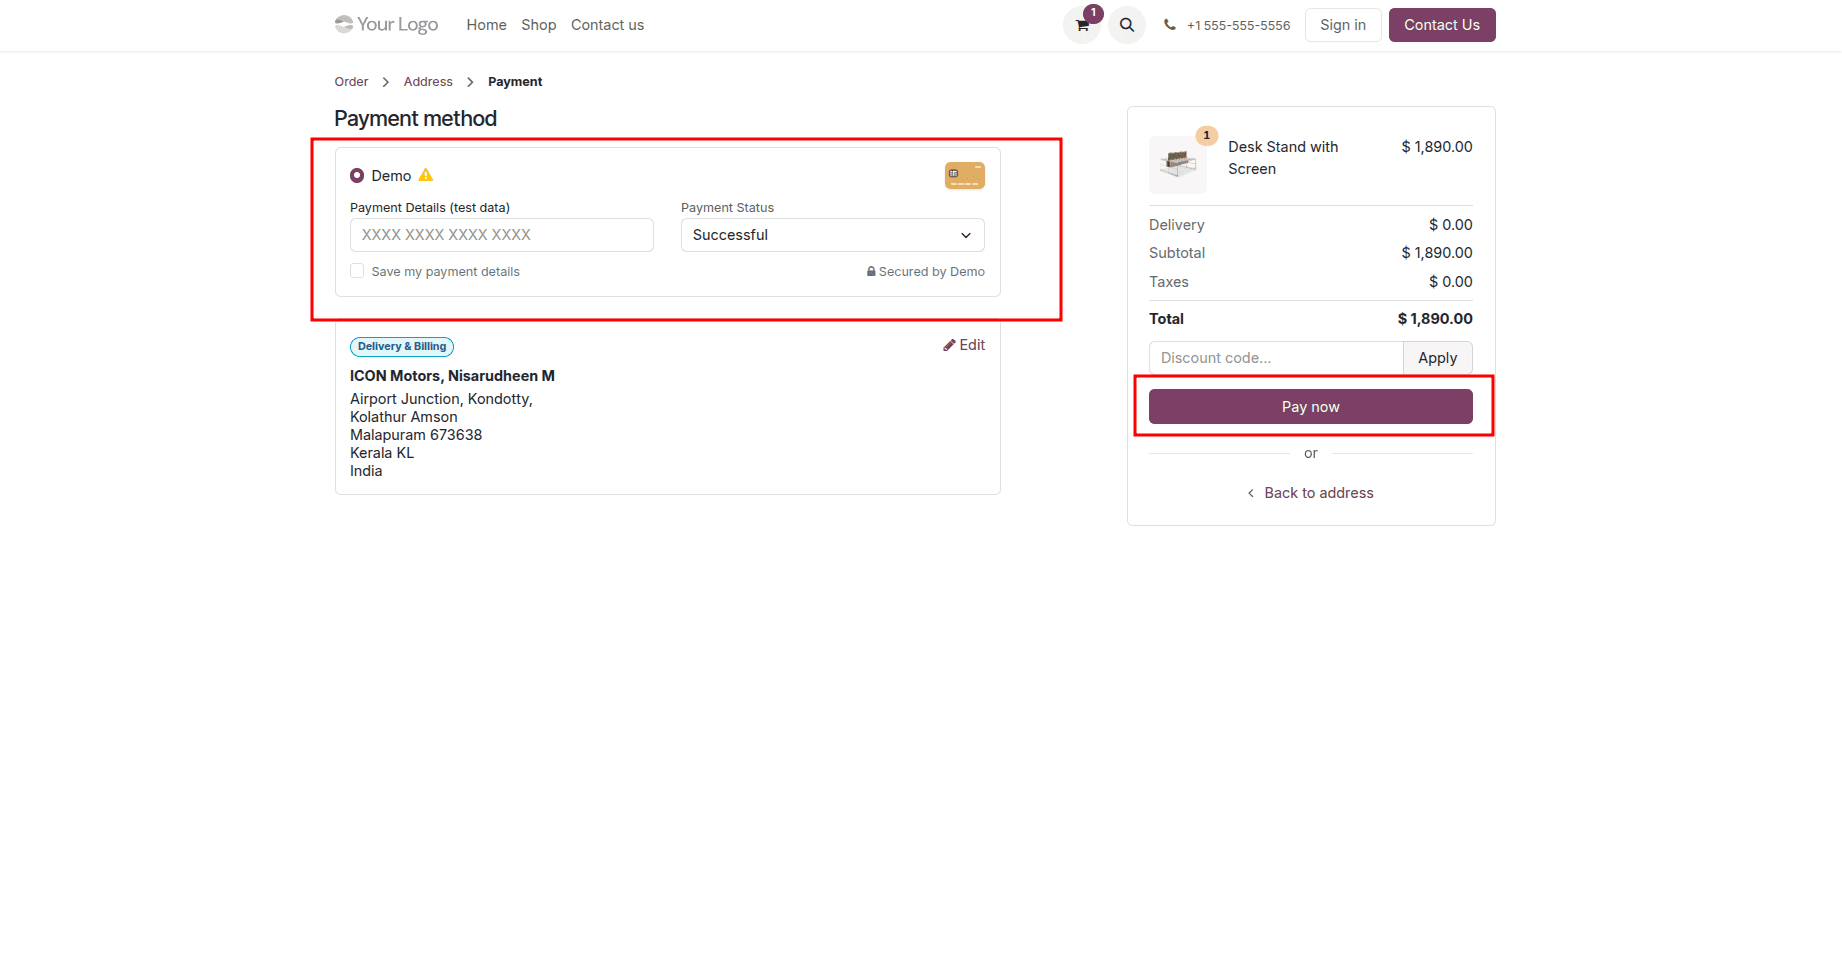Image resolution: width=1842 pixels, height=960 pixels.
Task: Go to Address breadcrumb step
Action: (x=428, y=82)
